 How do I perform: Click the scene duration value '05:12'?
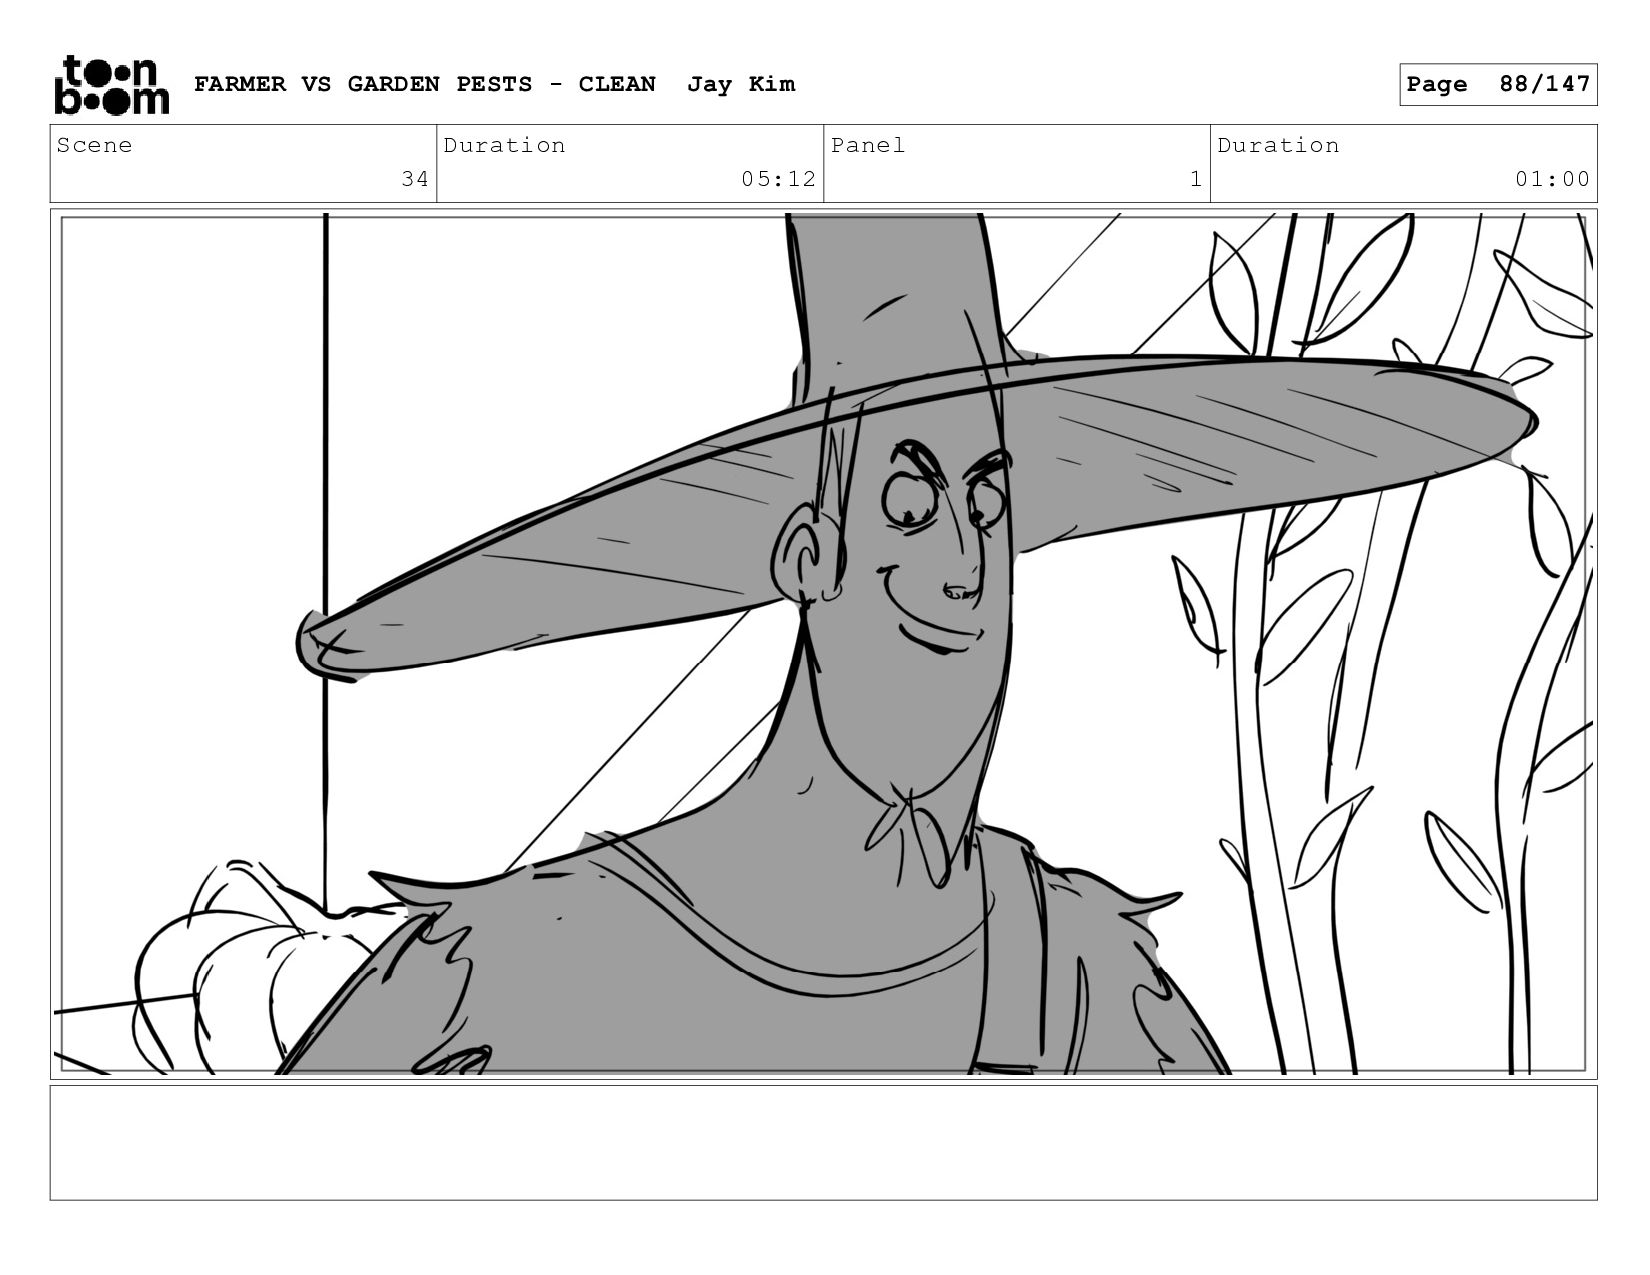tap(779, 179)
